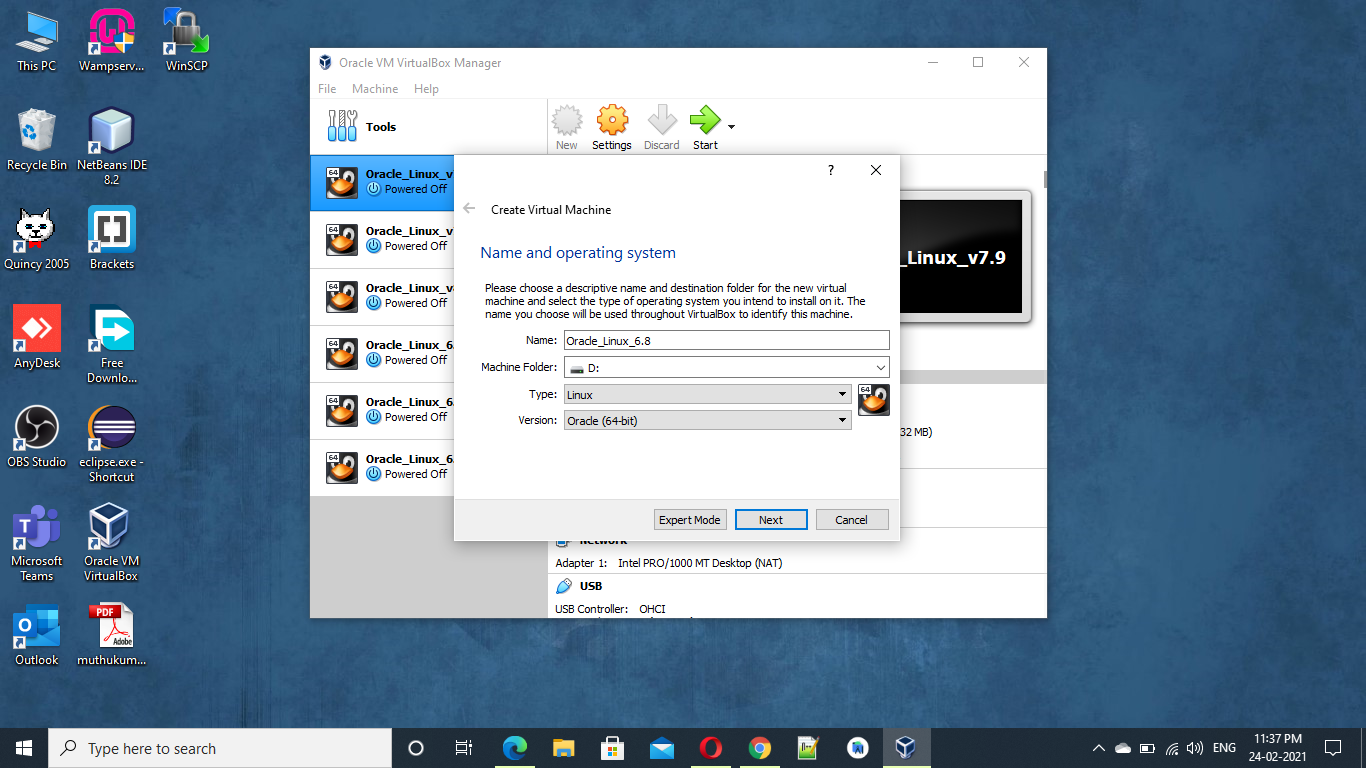Open the WinSCP desktop shortcut
The width and height of the screenshot is (1366, 768).
point(186,40)
